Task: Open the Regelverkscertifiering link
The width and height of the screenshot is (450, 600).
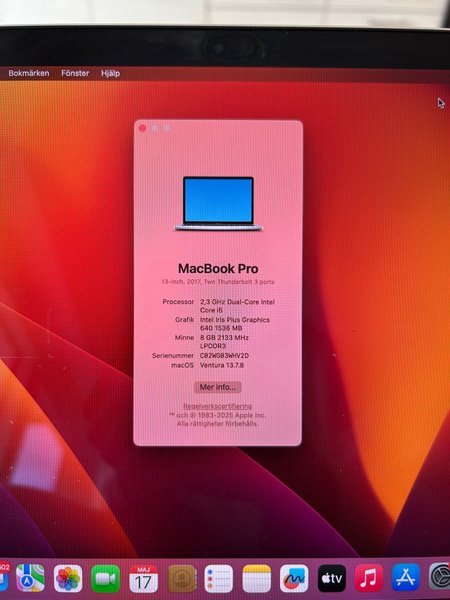Action: click(x=217, y=406)
